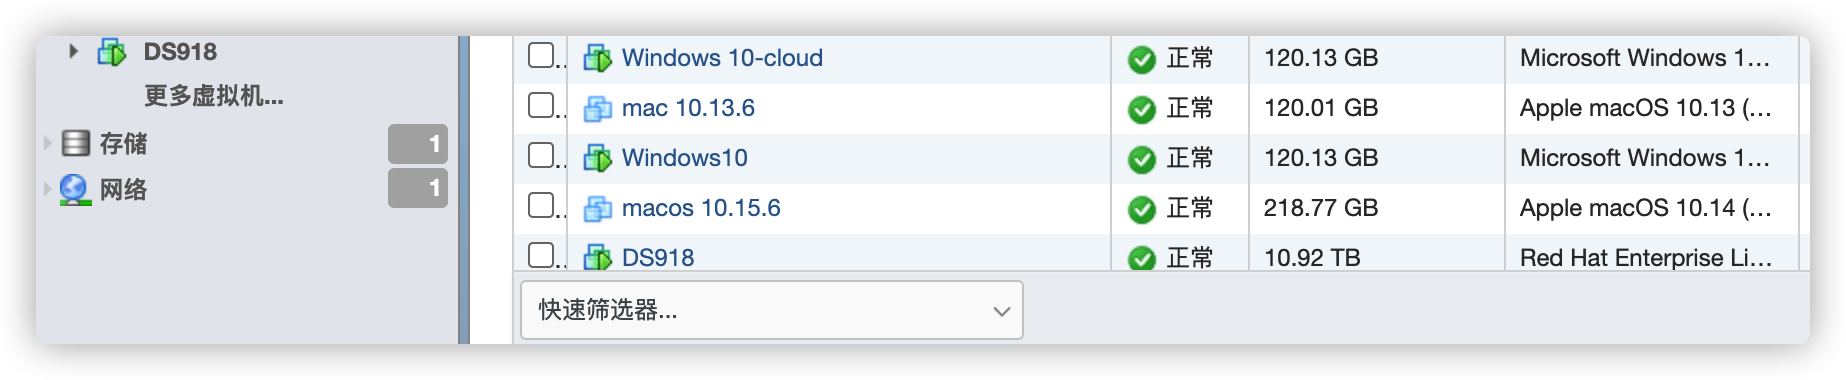Click the network globe icon in the sidebar
The height and width of the screenshot is (380, 1846).
(75, 189)
